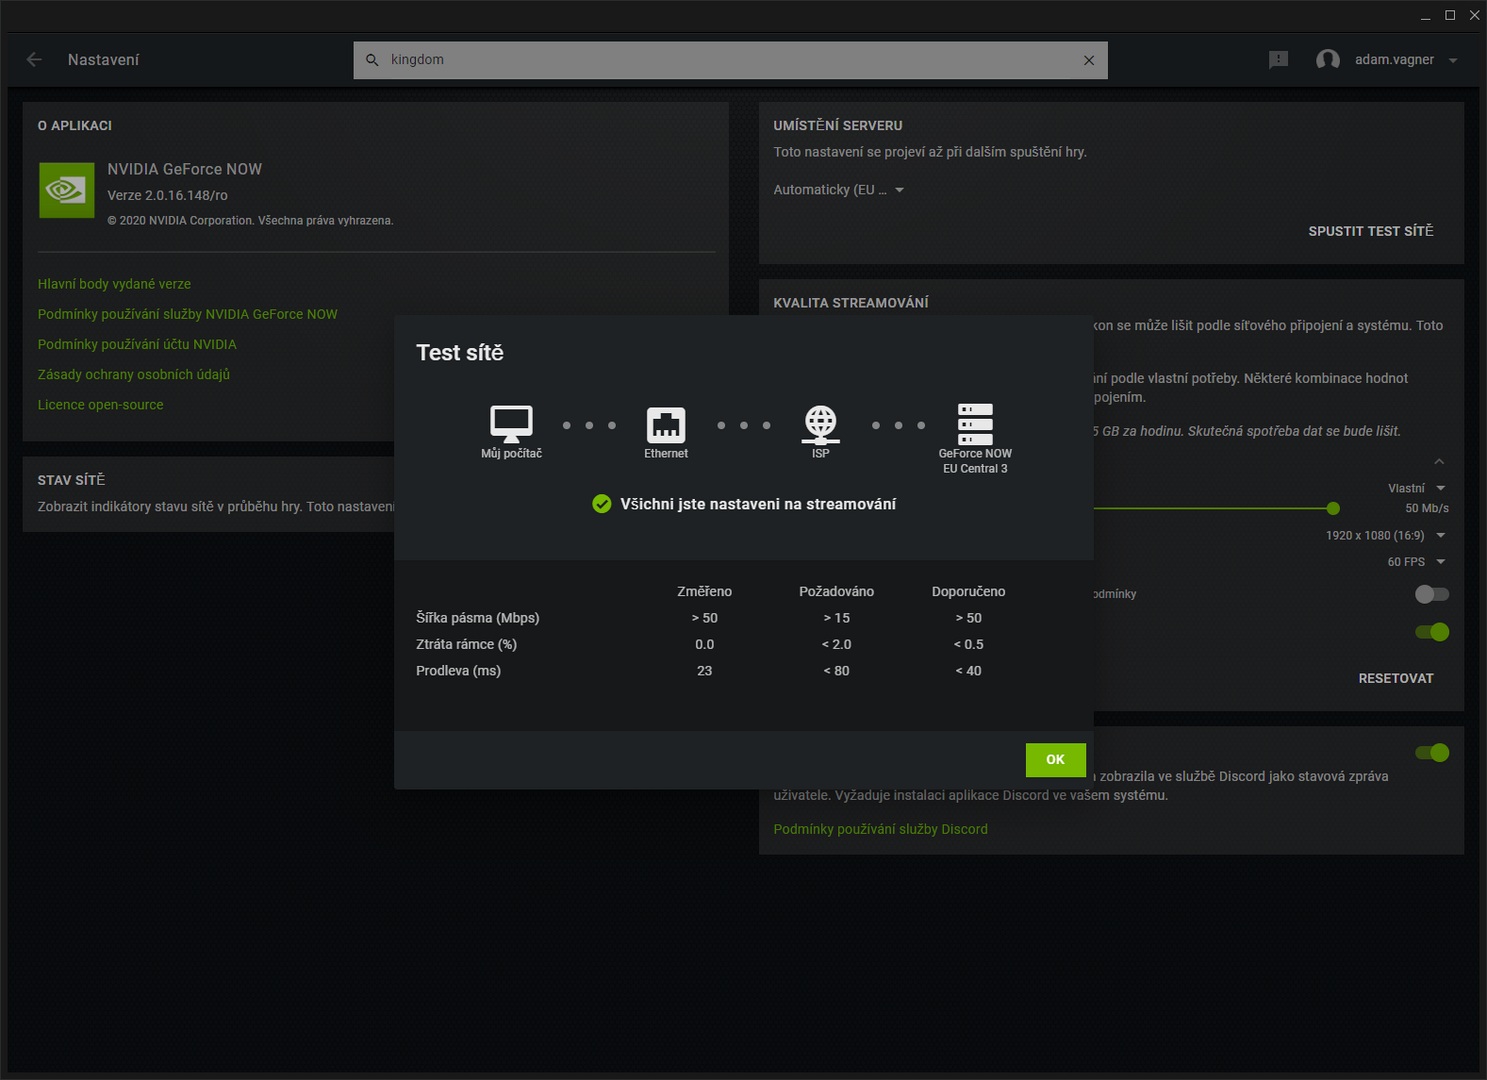Toggle the green switch above RESETOVAT

pos(1432,632)
